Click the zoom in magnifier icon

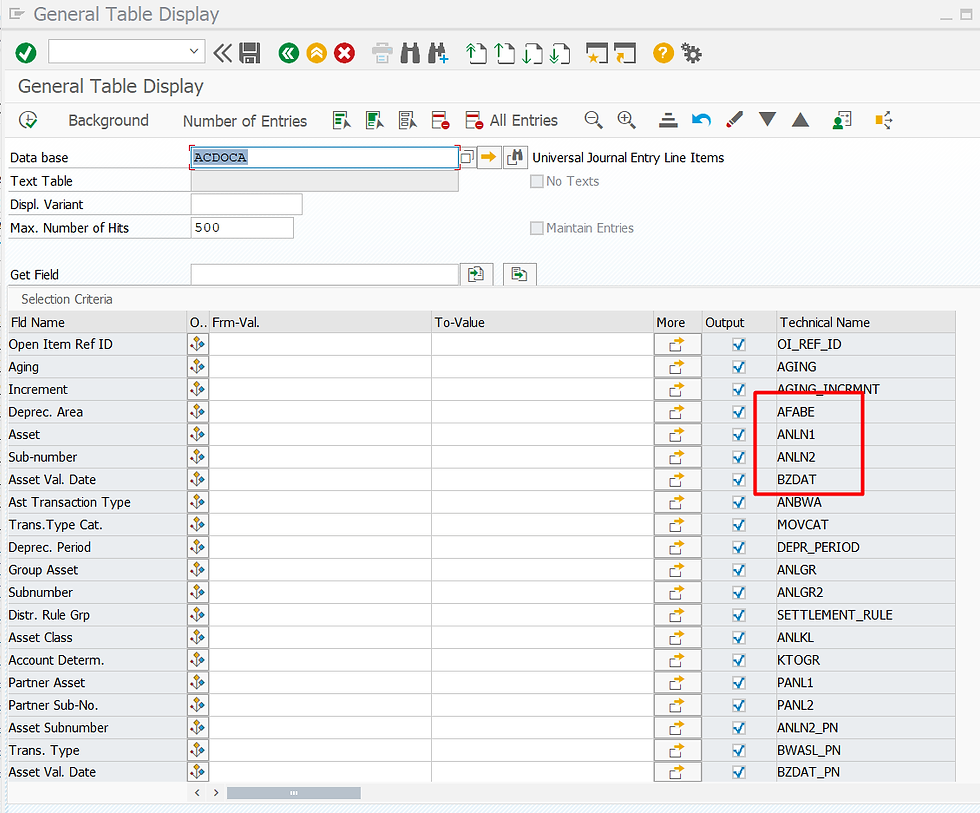[x=626, y=120]
